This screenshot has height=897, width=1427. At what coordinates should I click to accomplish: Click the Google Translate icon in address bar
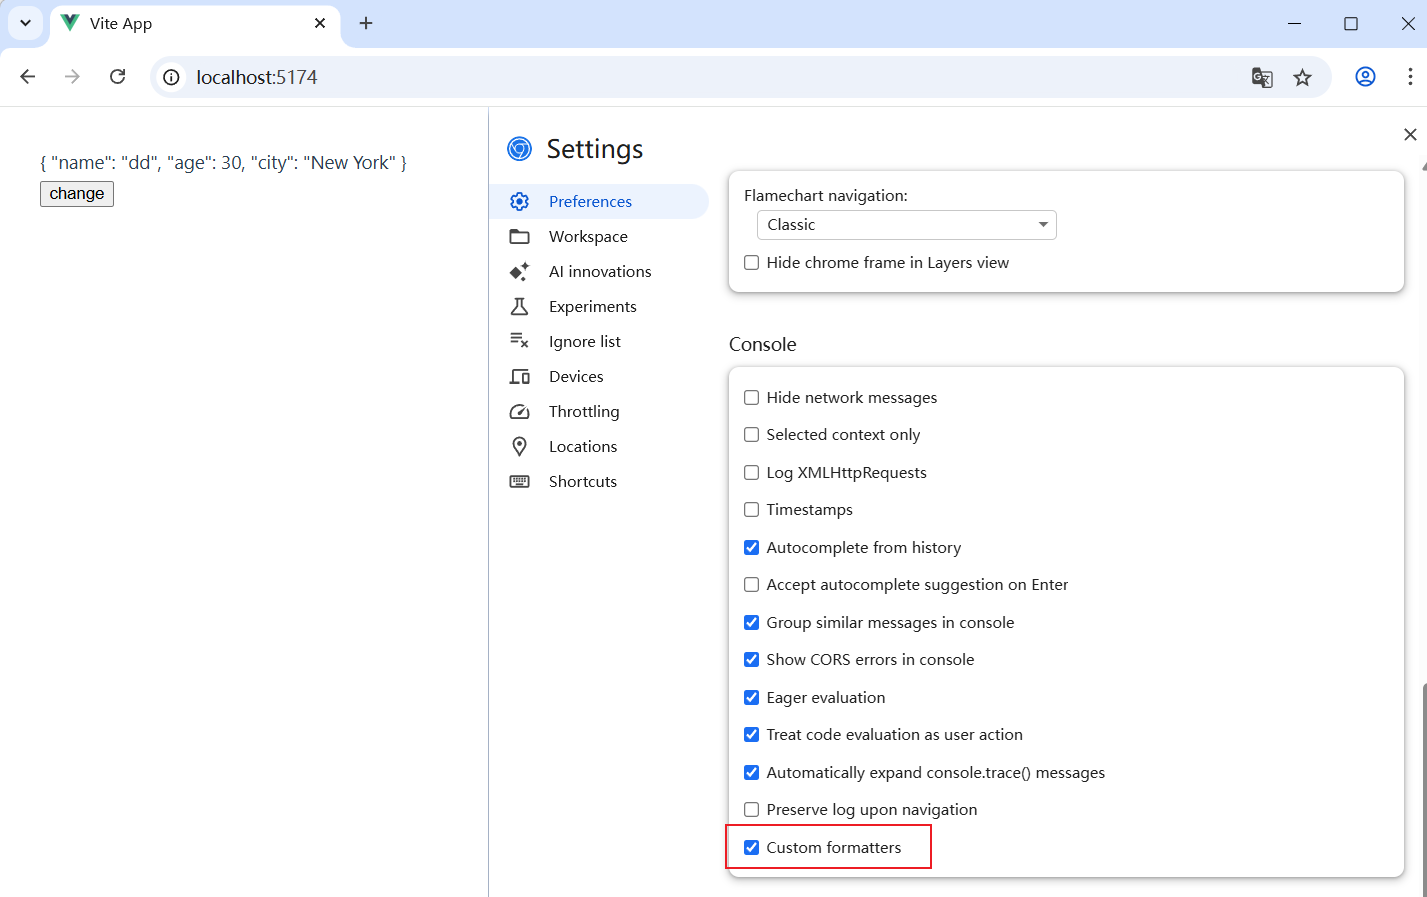(1262, 77)
